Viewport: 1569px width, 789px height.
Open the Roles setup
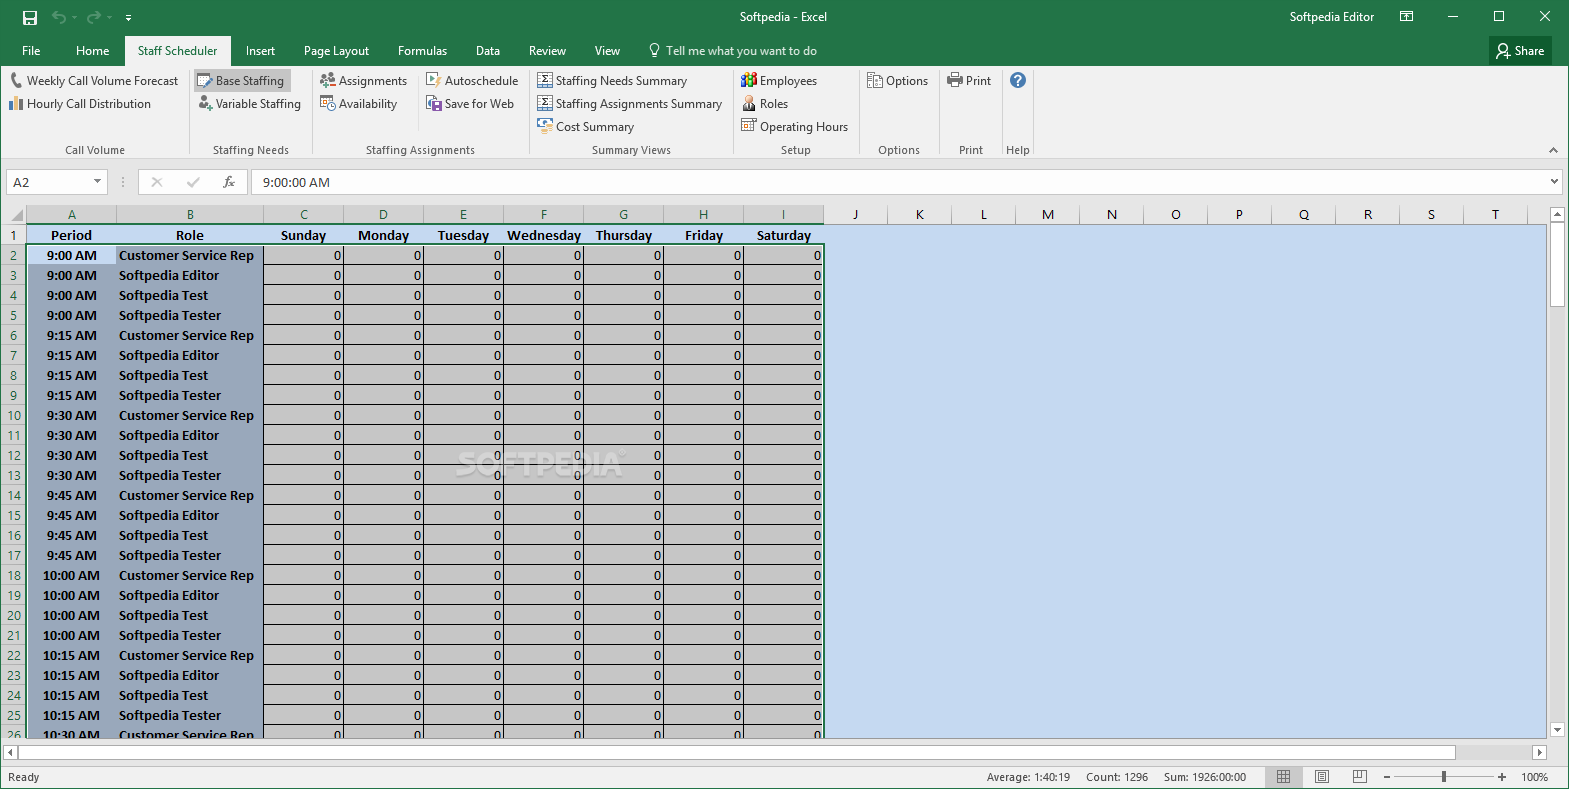(765, 104)
